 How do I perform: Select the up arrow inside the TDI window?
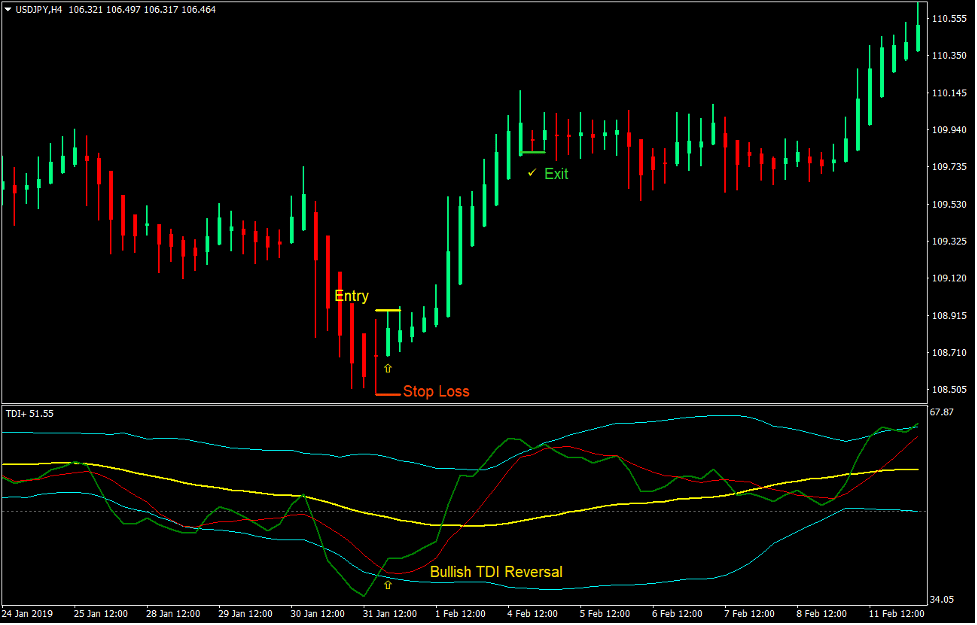[x=387, y=585]
